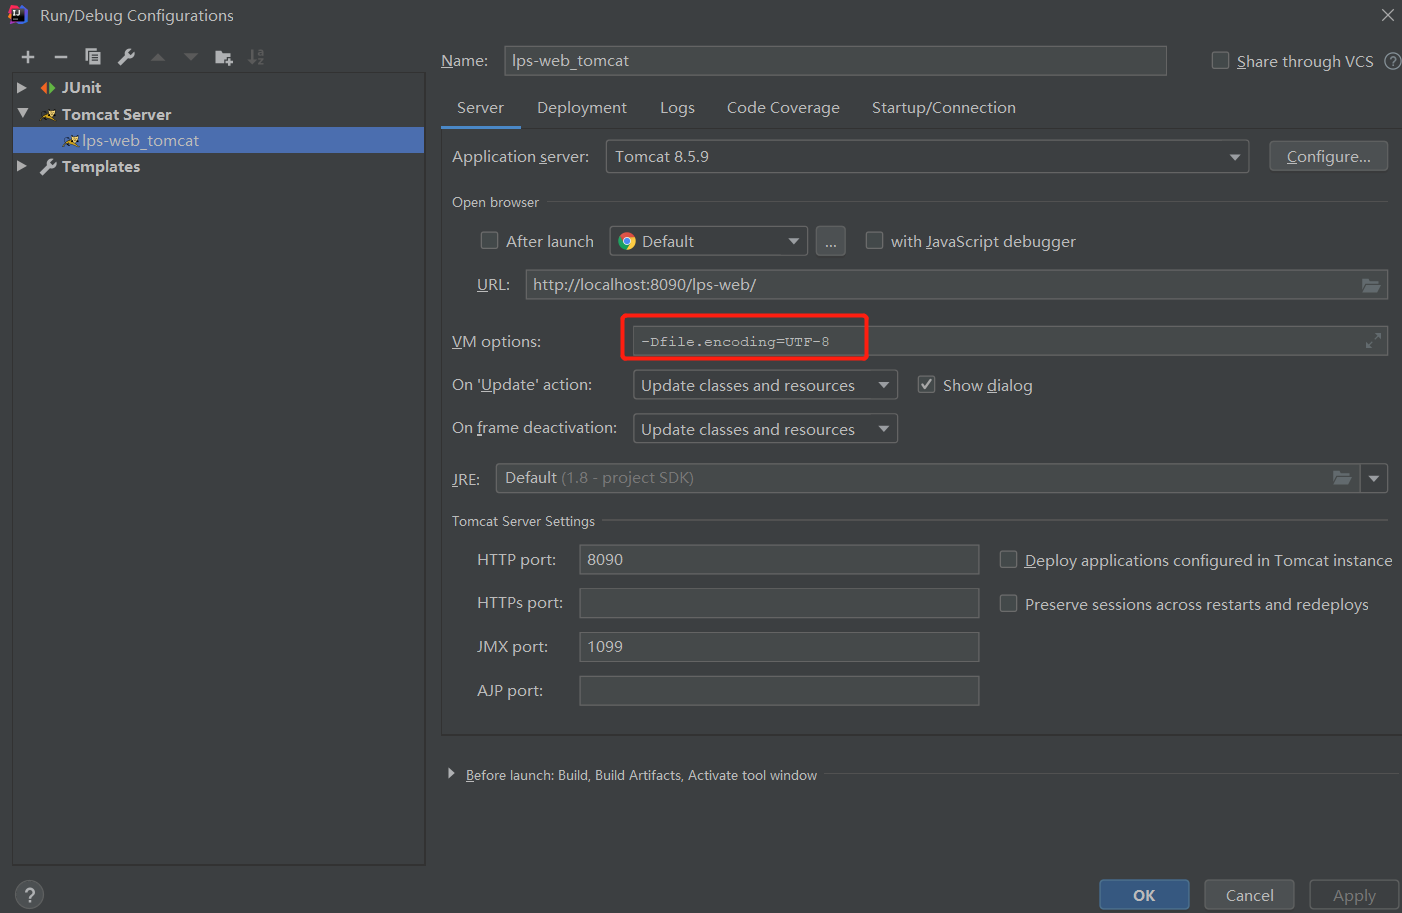
Task: Open help with the question mark button at bottom left
Action: [x=30, y=895]
